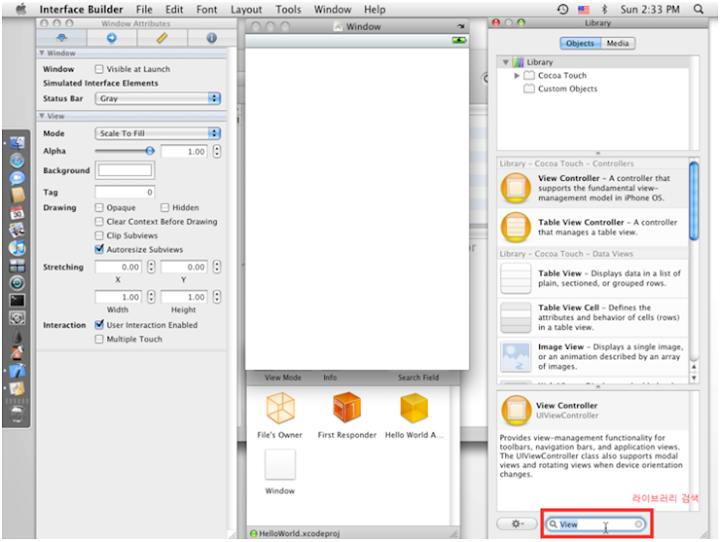
Task: Enable Multiple Touch checkbox
Action: coord(99,339)
